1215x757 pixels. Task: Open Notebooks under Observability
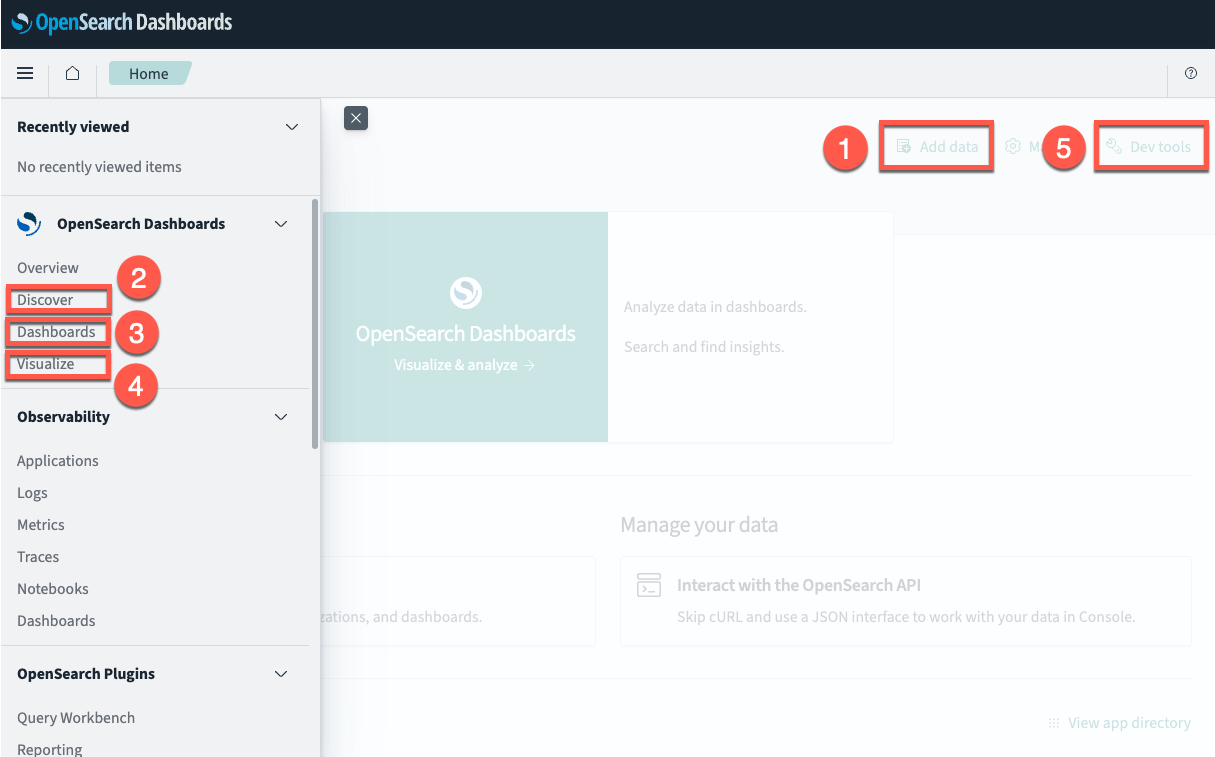(53, 589)
